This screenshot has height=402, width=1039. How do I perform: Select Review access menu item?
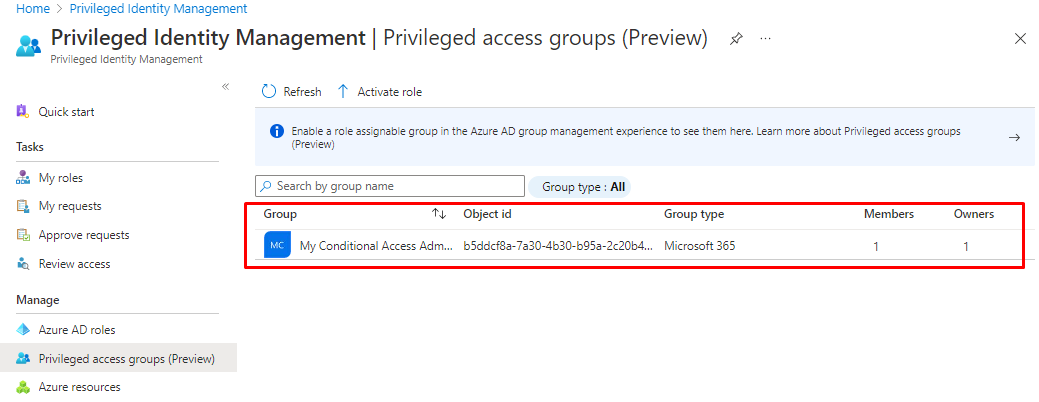(x=74, y=264)
